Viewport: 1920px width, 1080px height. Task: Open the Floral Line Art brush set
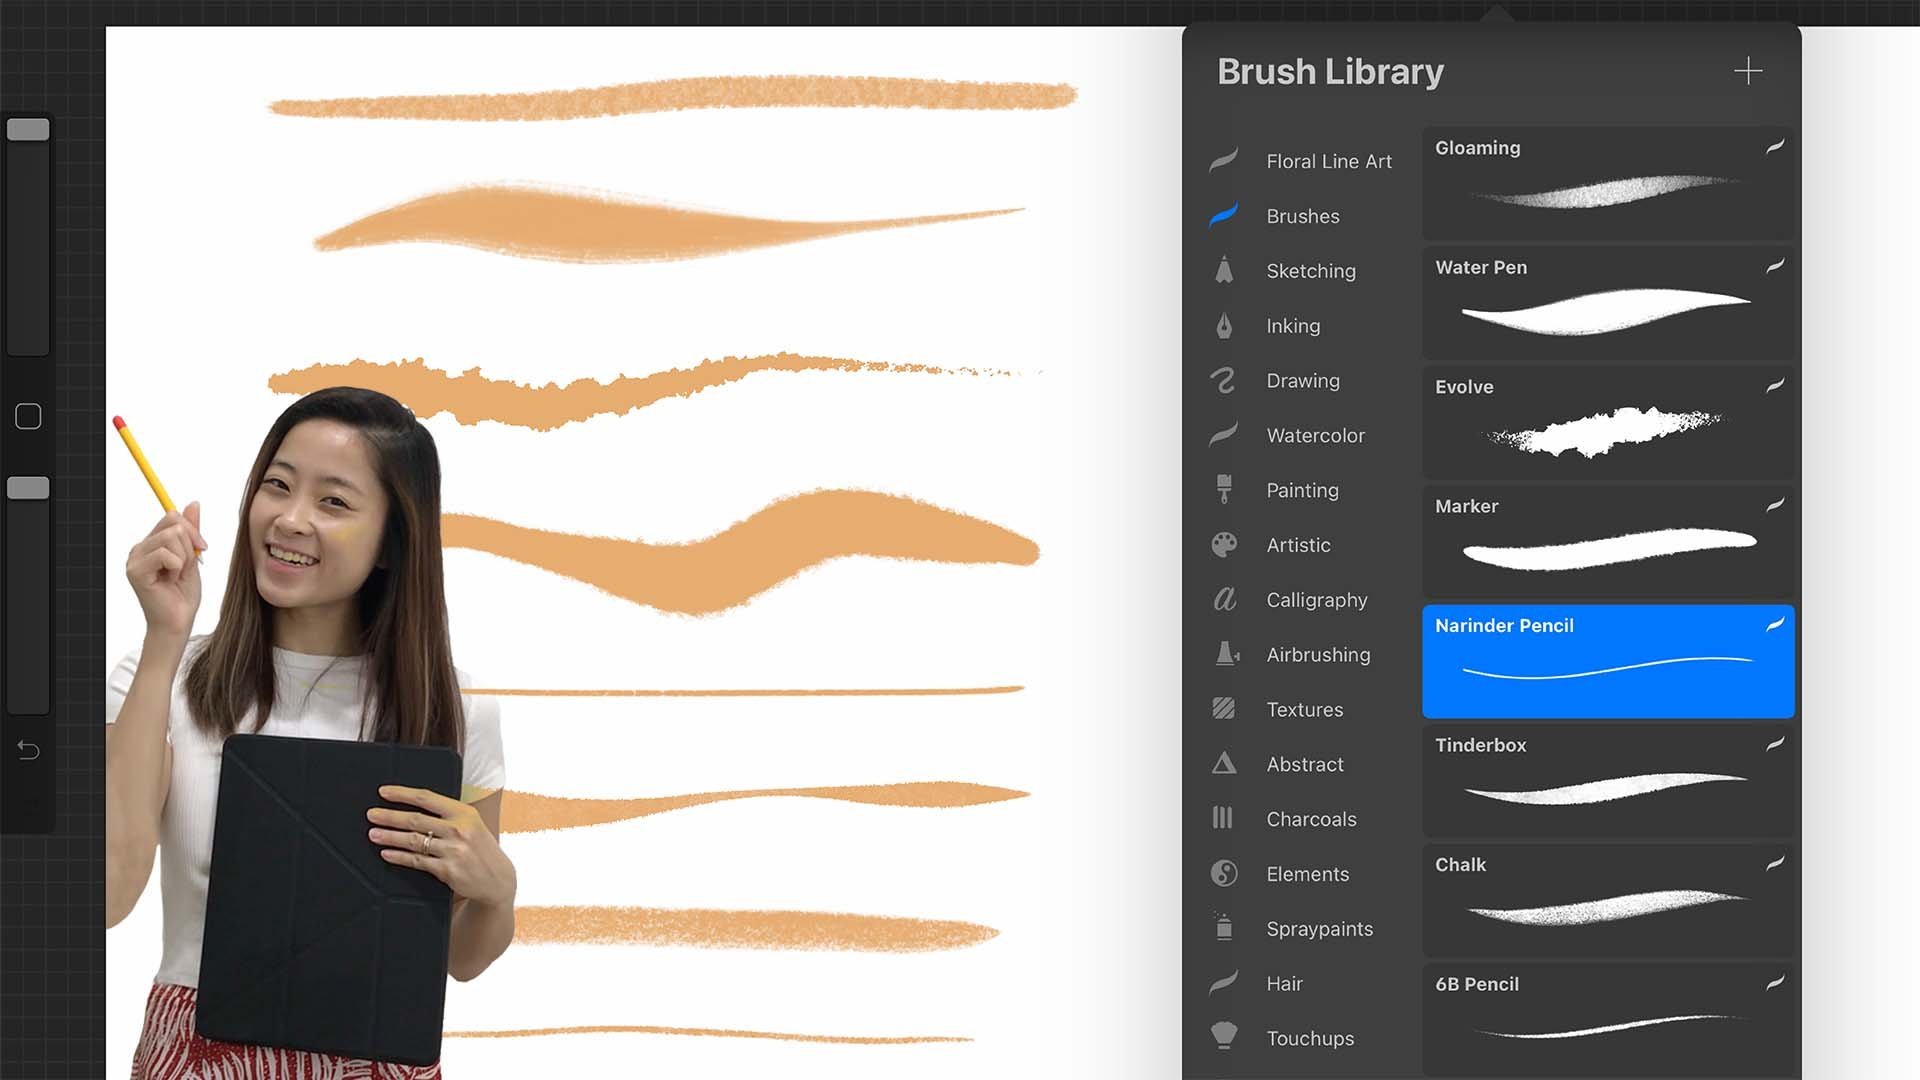pyautogui.click(x=1328, y=161)
